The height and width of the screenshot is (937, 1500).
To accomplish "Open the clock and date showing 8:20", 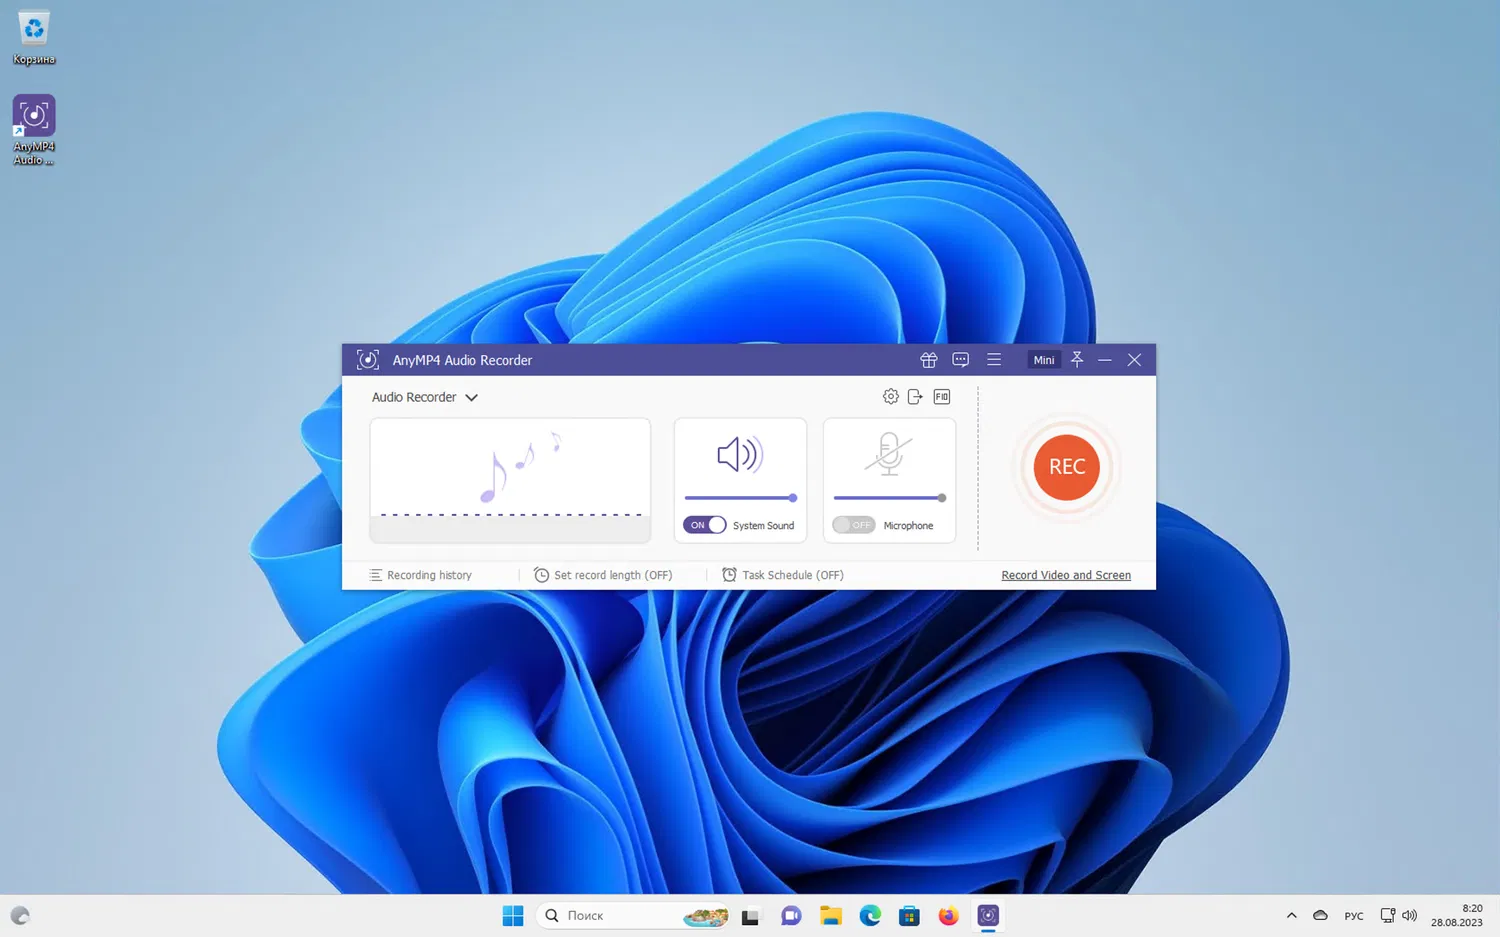I will (1457, 916).
